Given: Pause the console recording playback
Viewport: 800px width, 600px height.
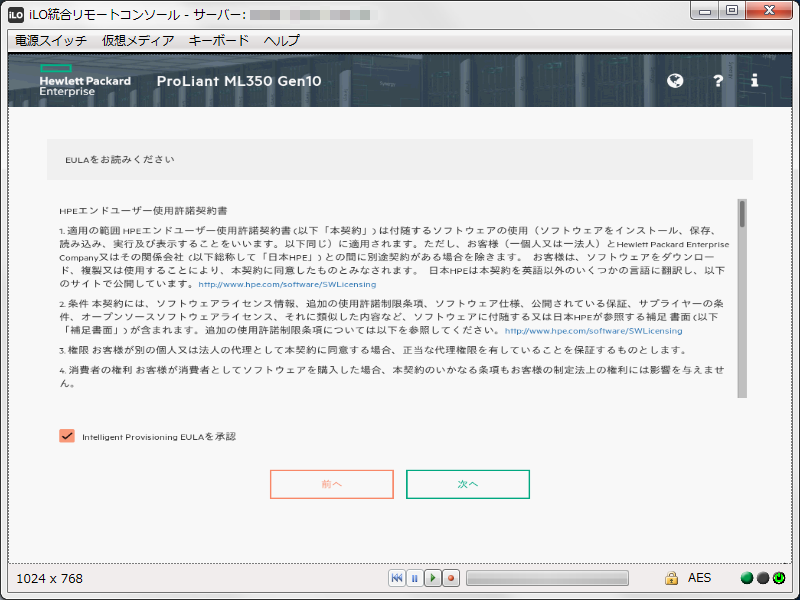Looking at the screenshot, I should [x=414, y=577].
